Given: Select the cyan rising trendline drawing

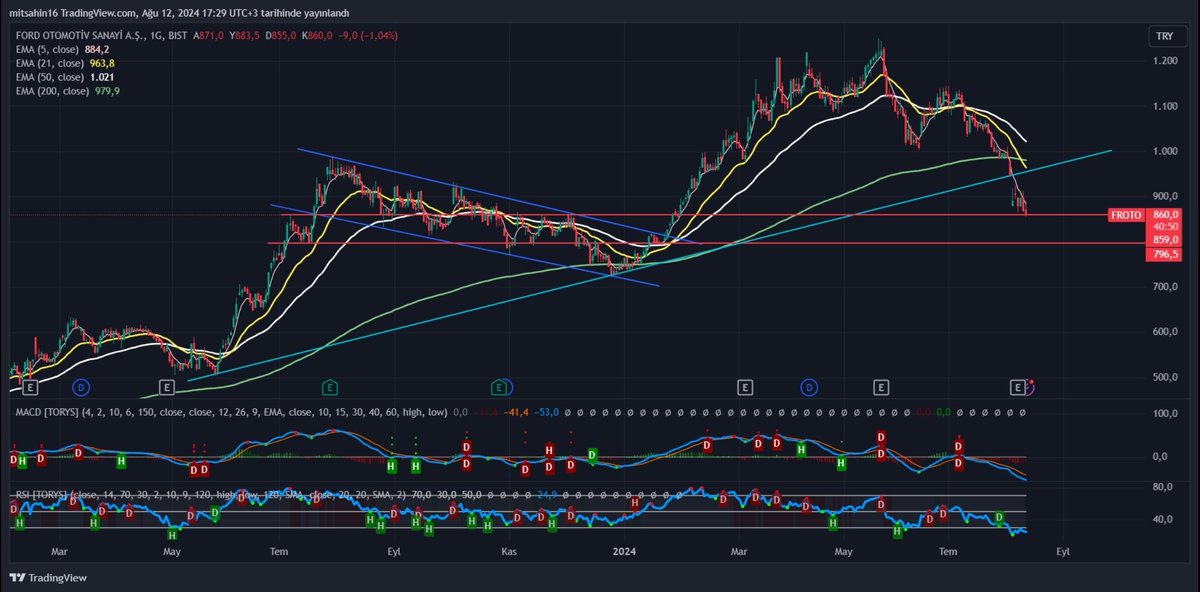Looking at the screenshot, I should click(650, 265).
